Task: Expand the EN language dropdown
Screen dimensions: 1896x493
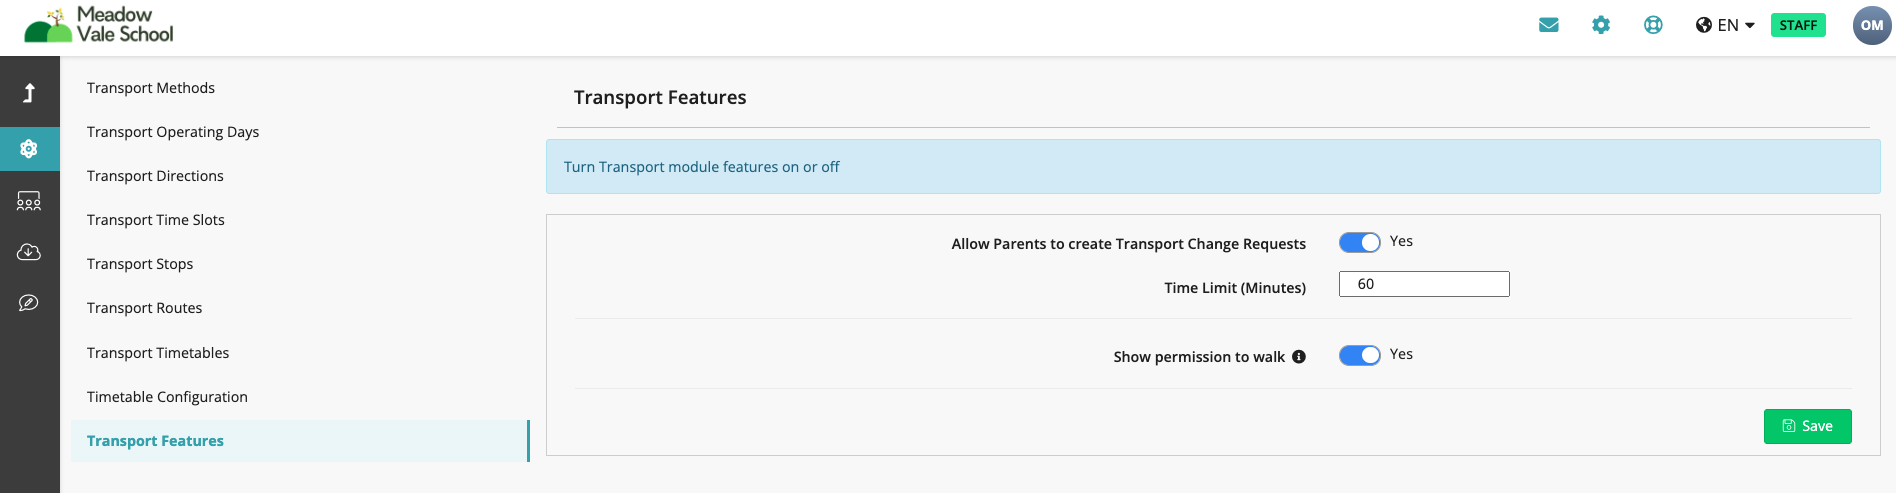Action: tap(1725, 25)
